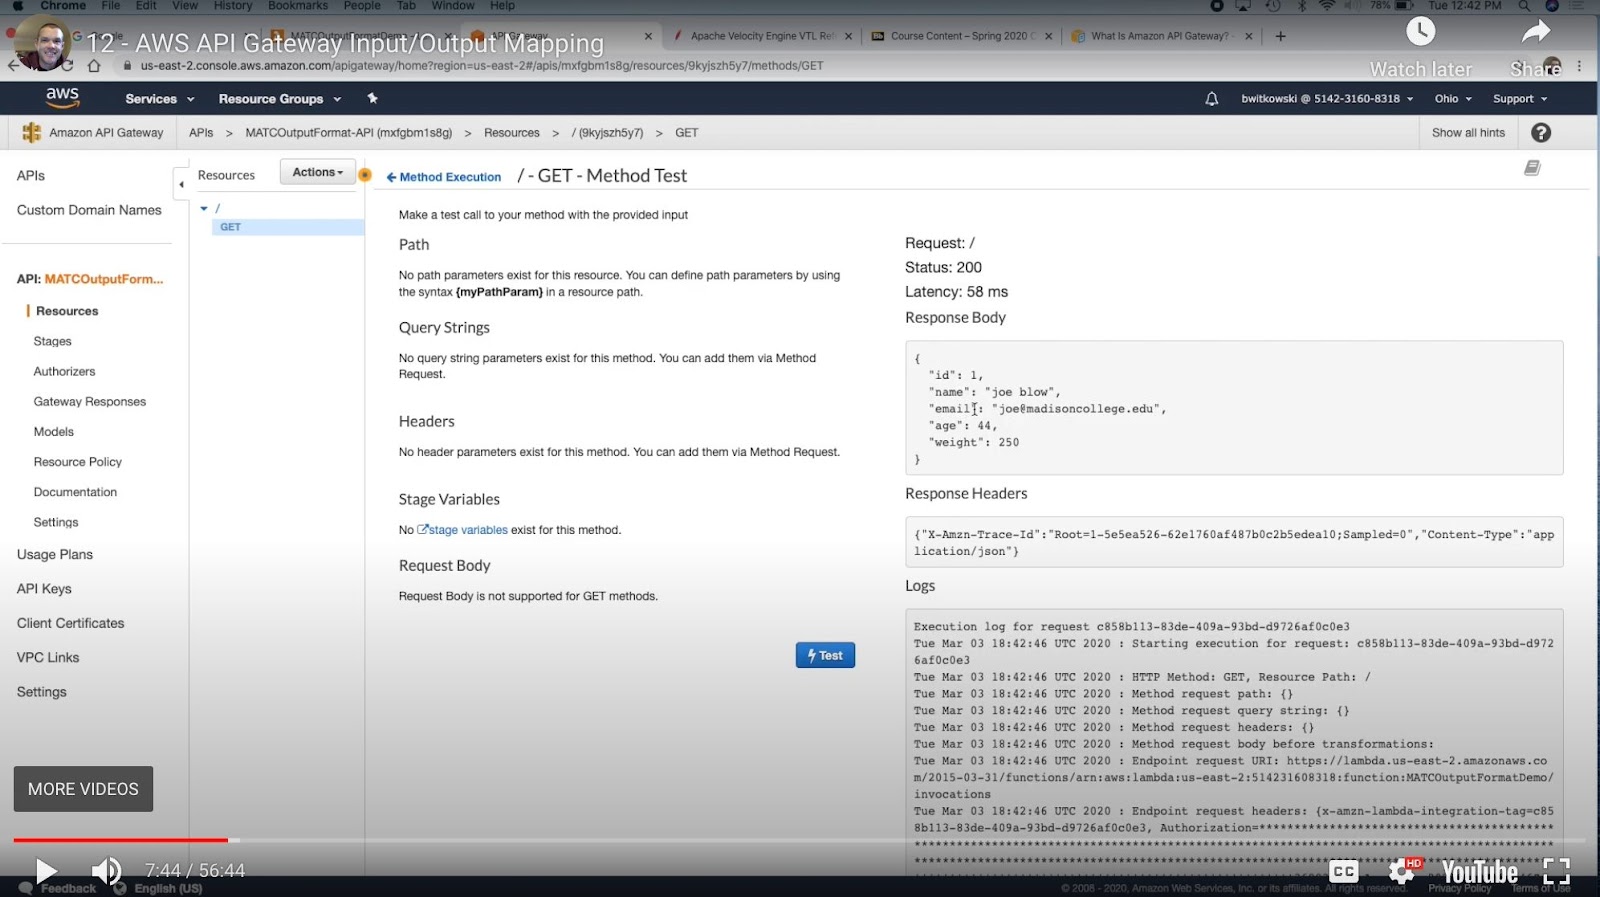
Task: Open the Bookmarks menu in macOS bar
Action: [298, 6]
